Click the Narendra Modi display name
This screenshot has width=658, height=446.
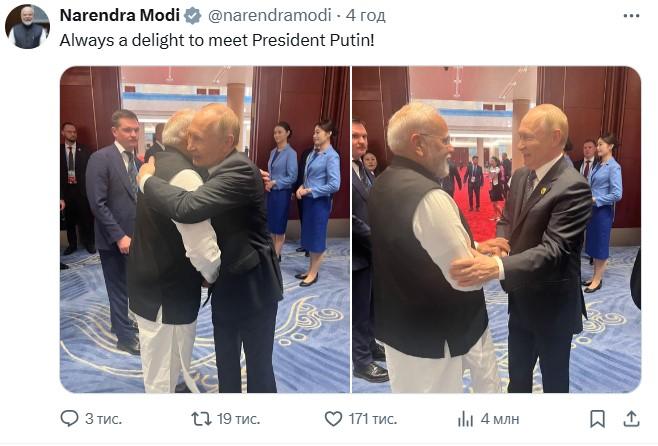(x=120, y=16)
